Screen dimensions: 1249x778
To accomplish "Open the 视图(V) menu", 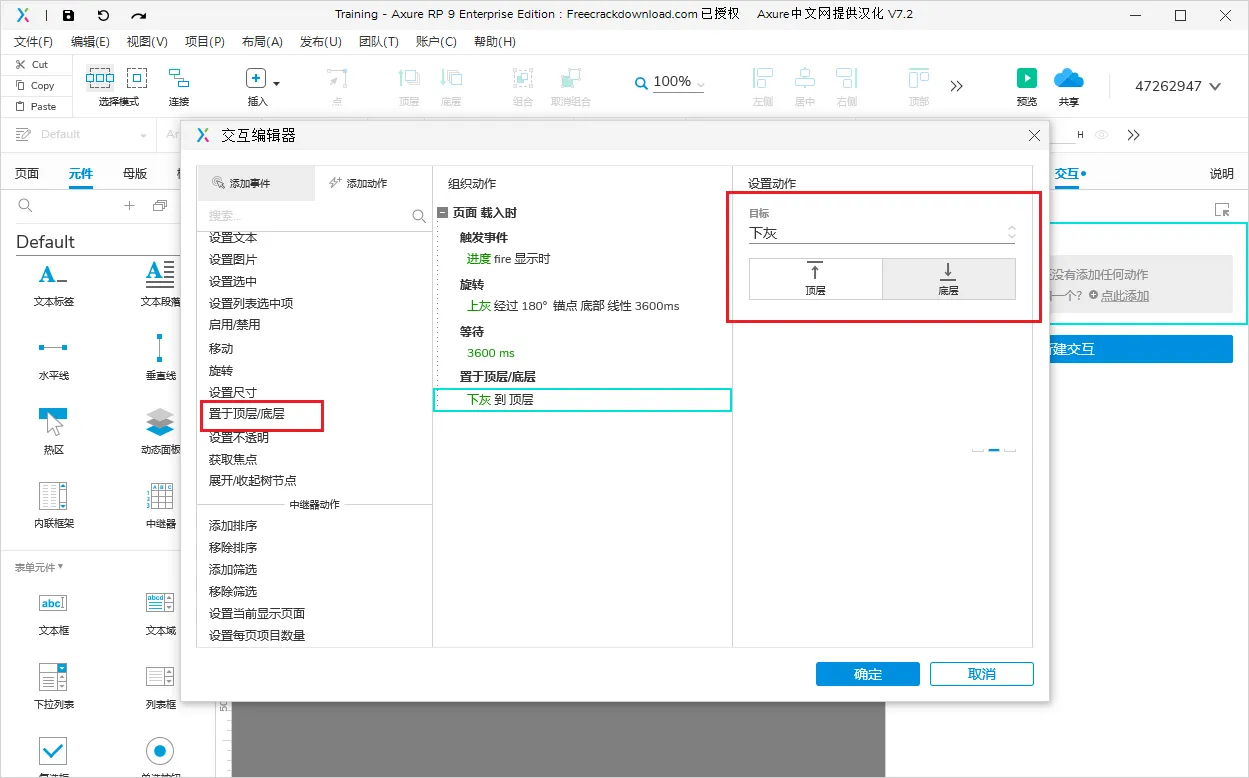I will (148, 42).
